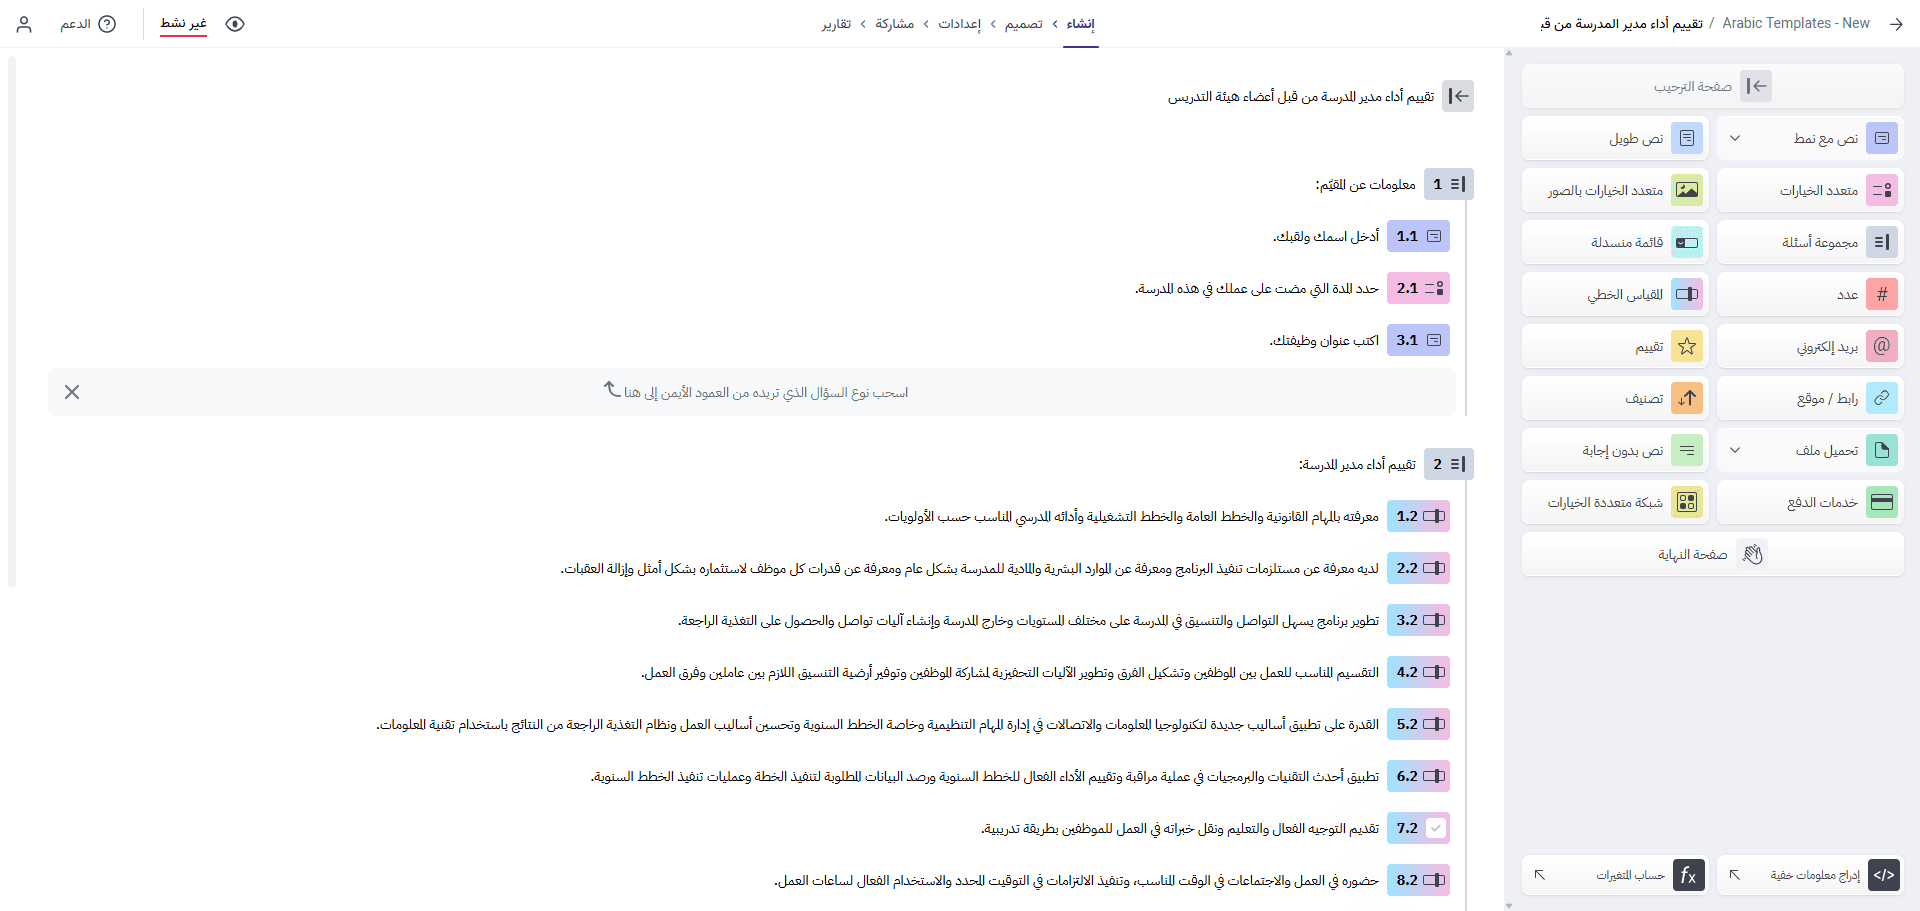The image size is (1920, 911).
Task: Switch to the إعدادات tab
Action: click(x=960, y=24)
